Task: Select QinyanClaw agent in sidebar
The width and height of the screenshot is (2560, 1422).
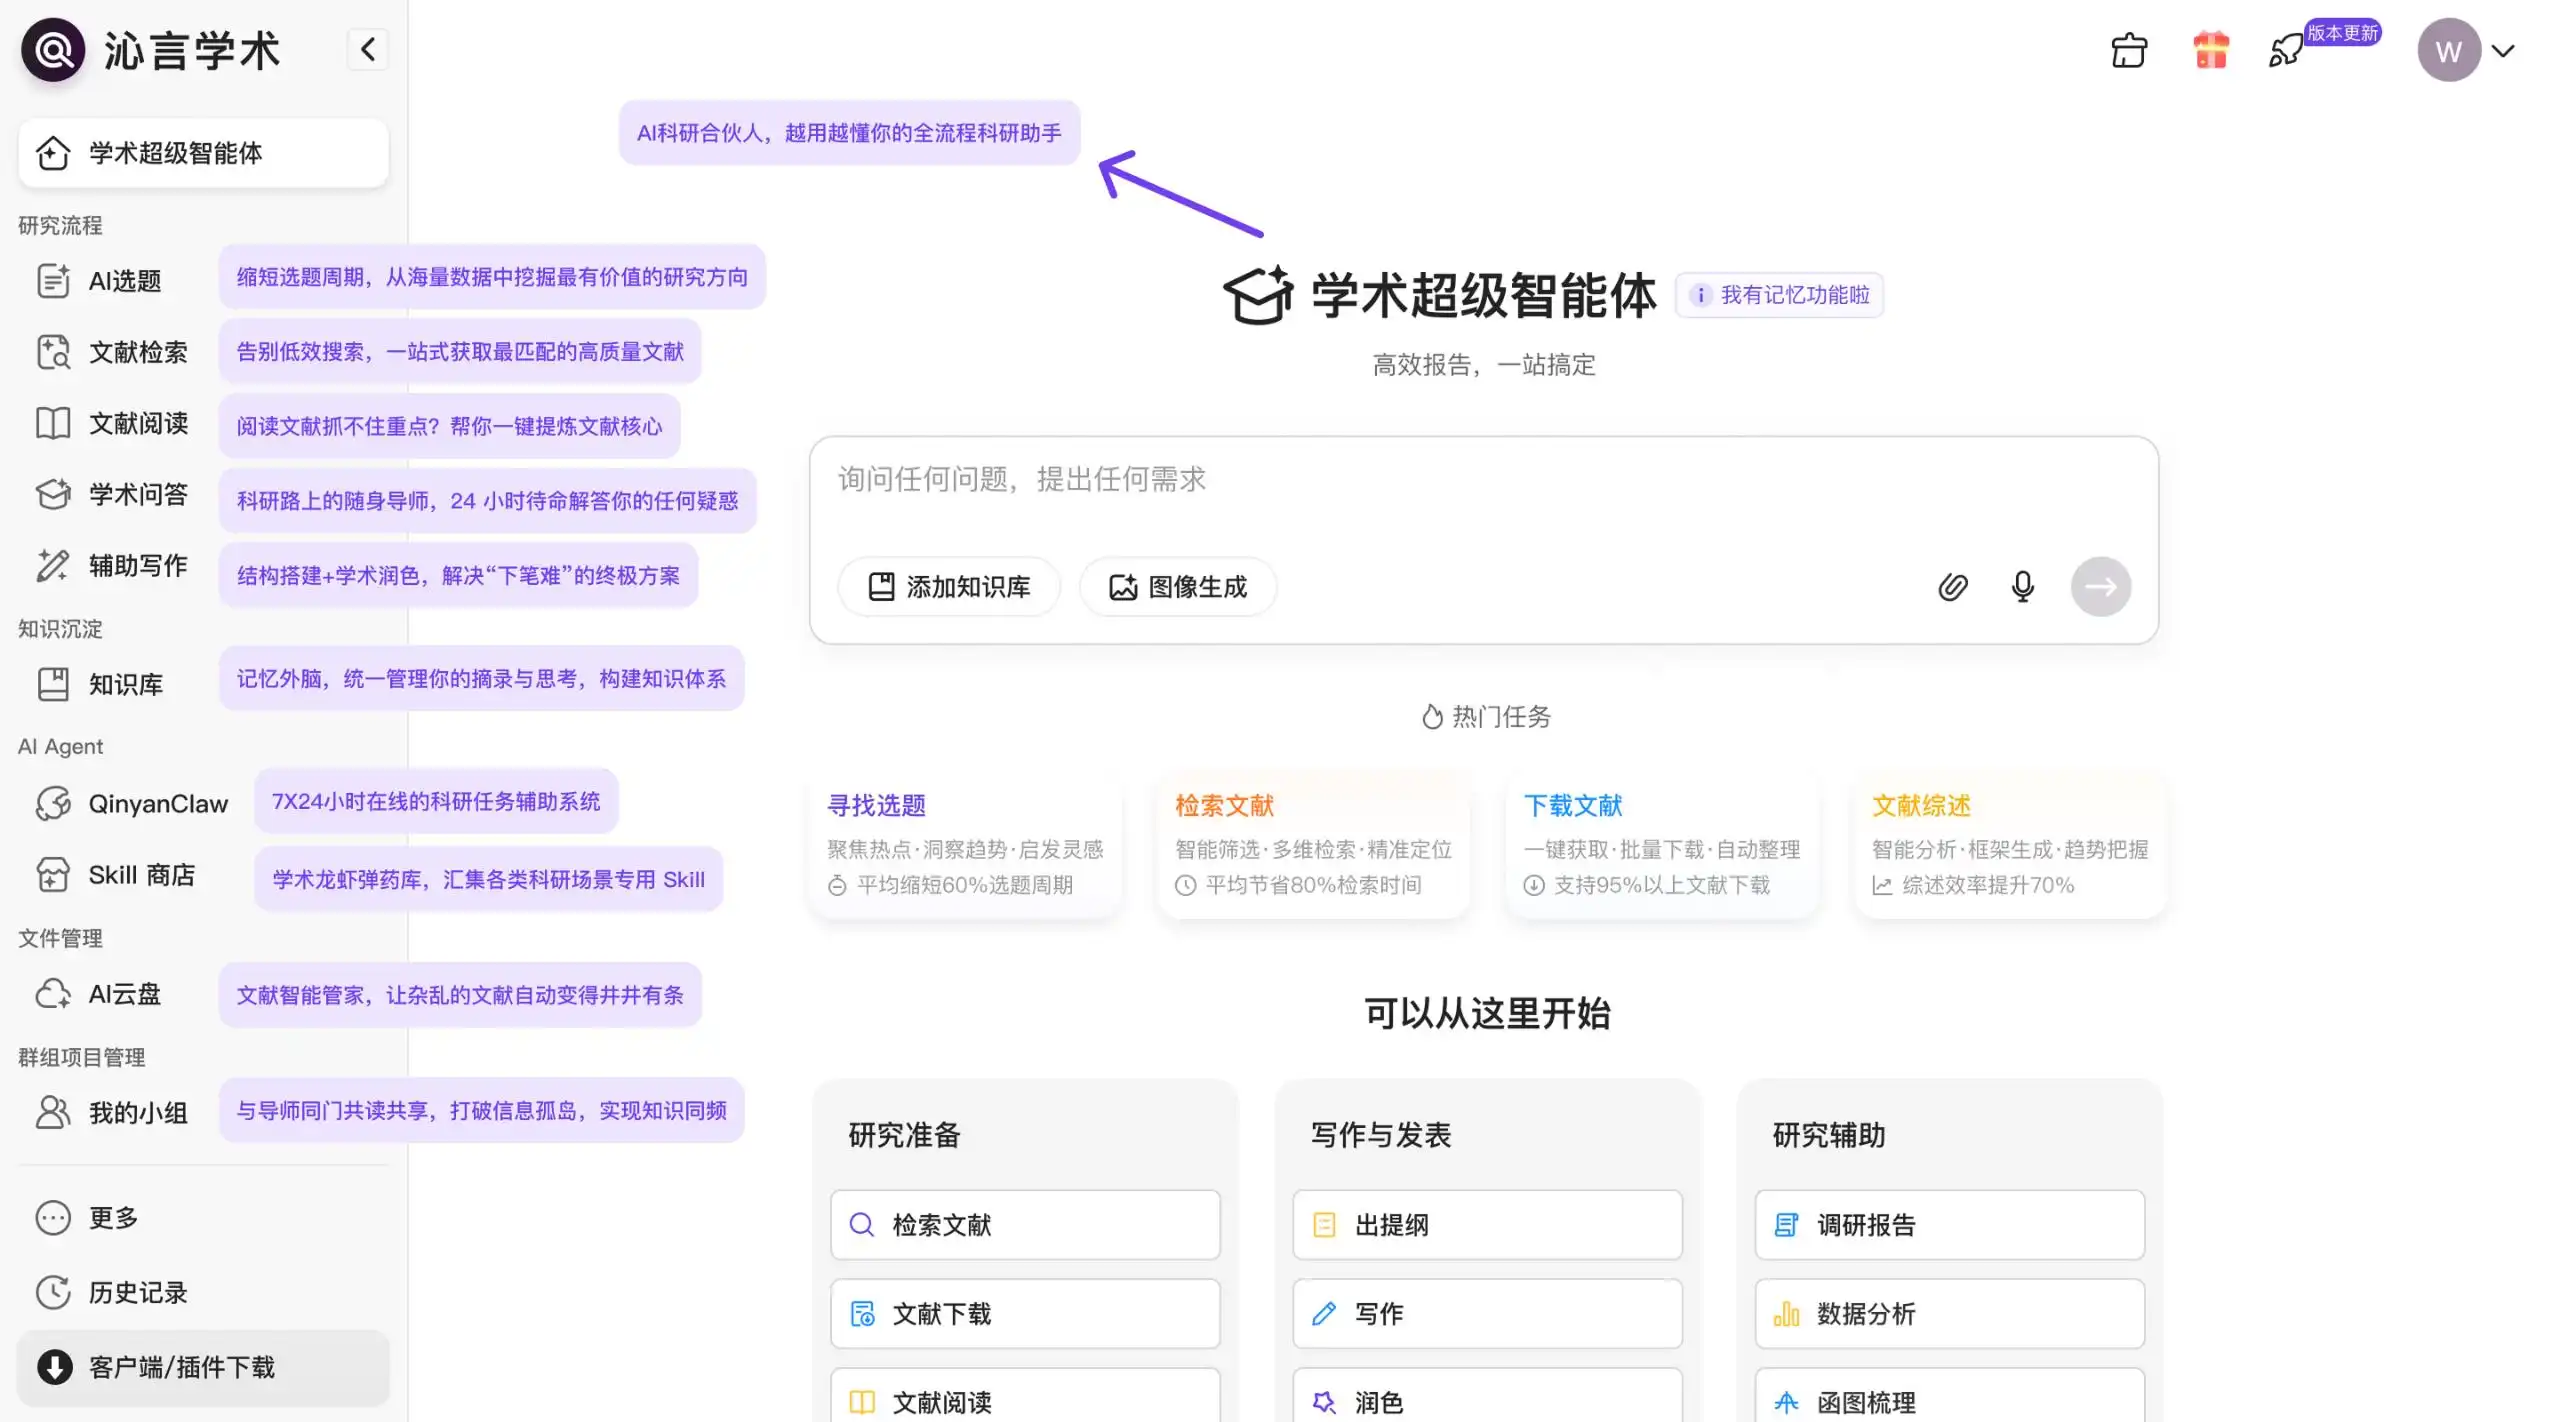Action: (x=157, y=804)
